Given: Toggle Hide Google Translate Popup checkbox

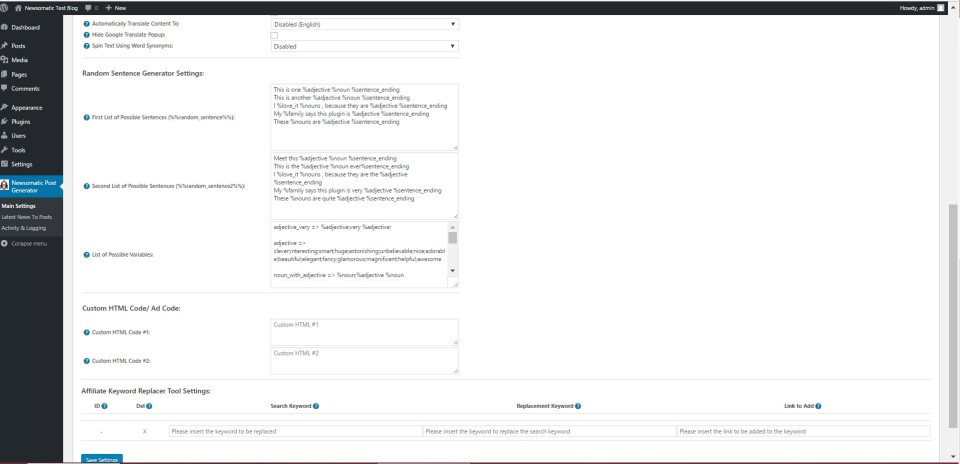Looking at the screenshot, I should [274, 35].
